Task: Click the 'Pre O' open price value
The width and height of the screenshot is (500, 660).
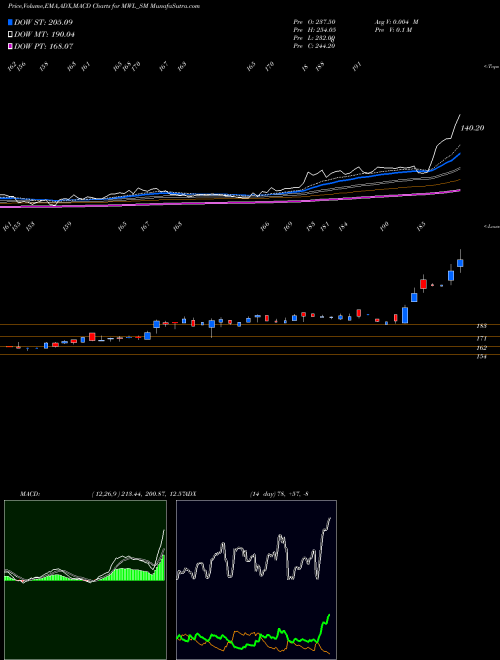Action: pos(314,22)
